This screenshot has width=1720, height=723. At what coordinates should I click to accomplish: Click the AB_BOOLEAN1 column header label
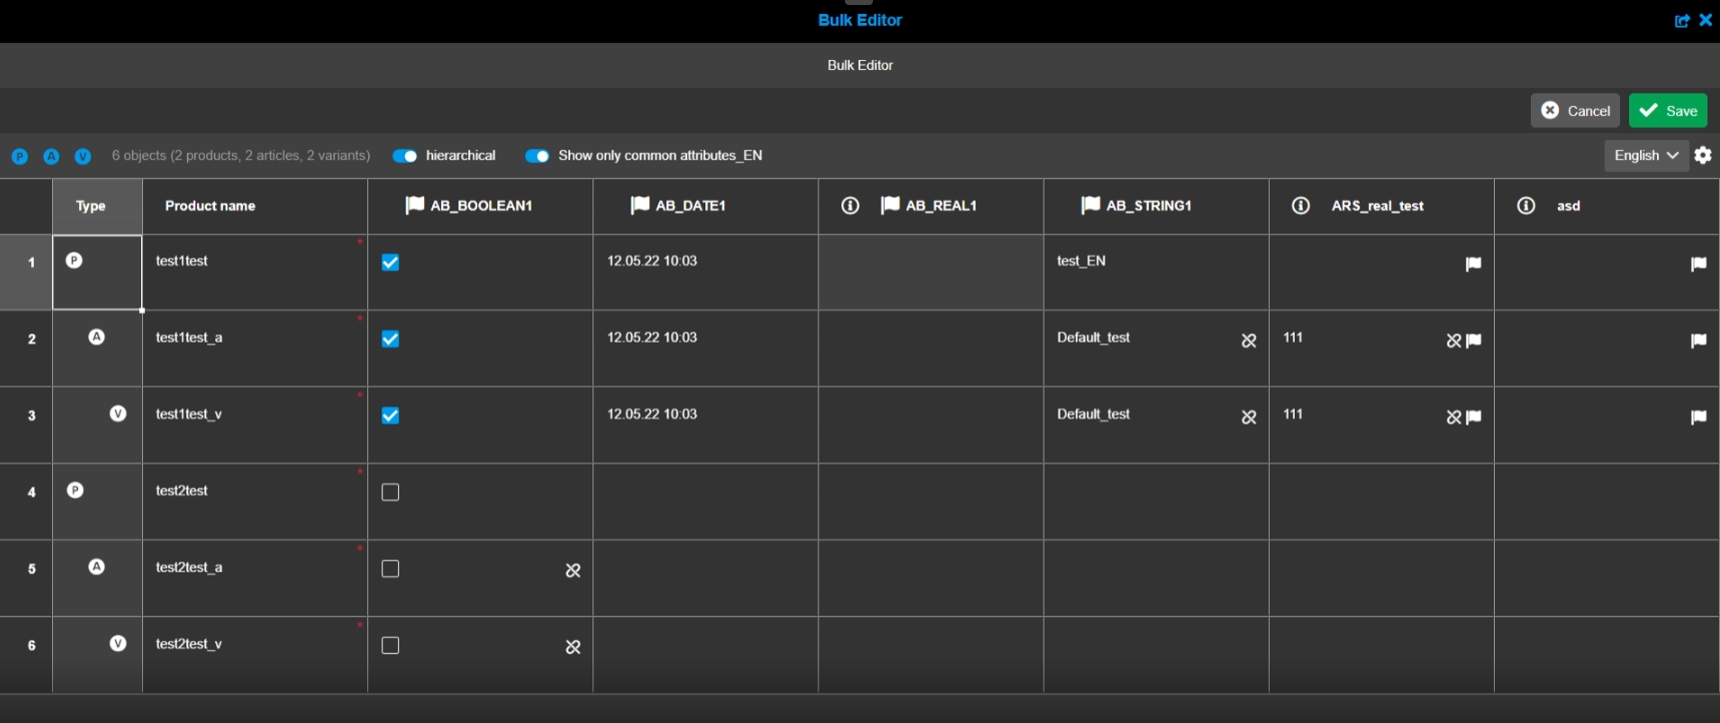coord(481,205)
